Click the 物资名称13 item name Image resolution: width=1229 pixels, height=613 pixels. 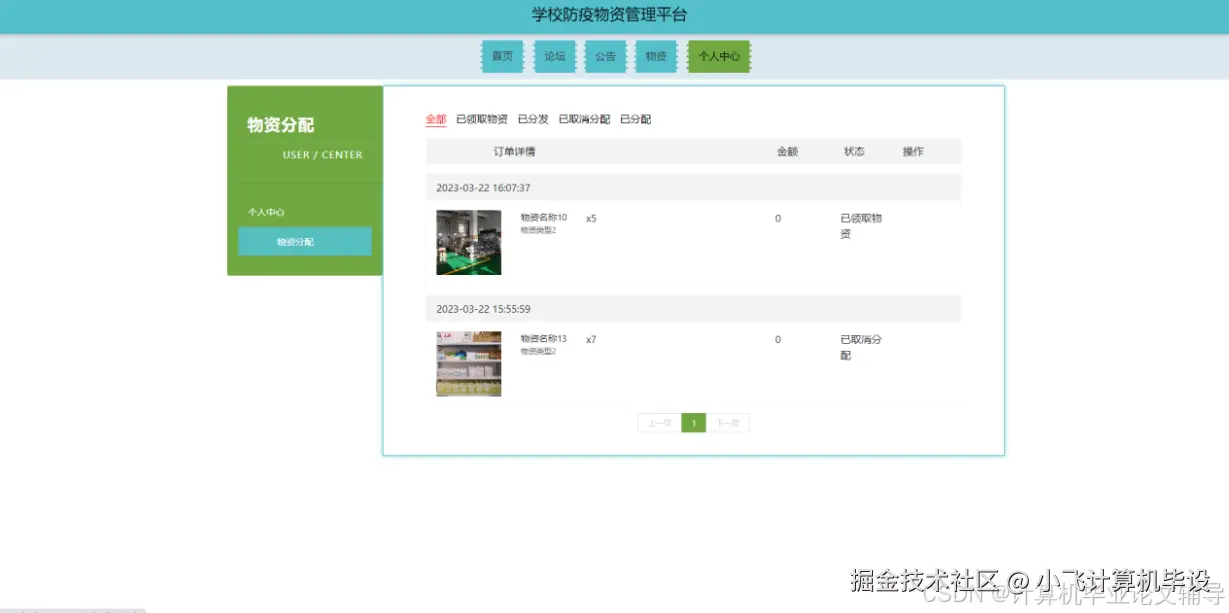(543, 339)
